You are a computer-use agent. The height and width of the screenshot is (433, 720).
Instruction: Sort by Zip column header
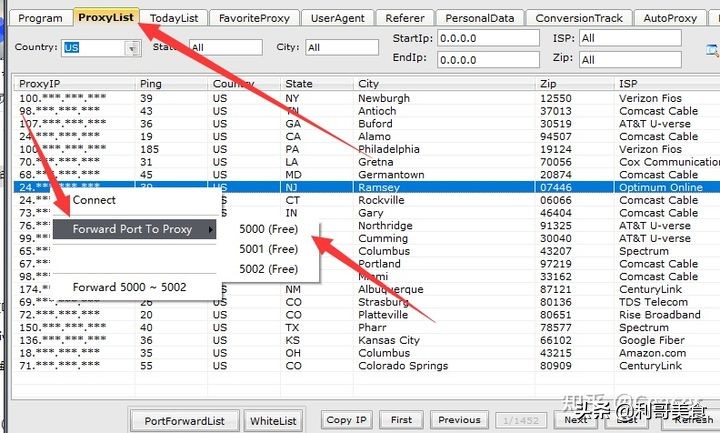(x=574, y=84)
